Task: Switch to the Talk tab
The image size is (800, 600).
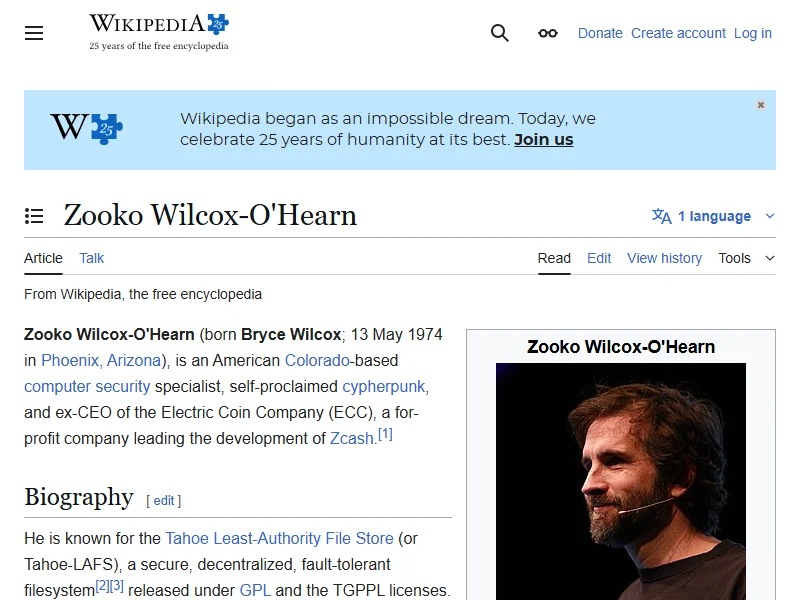Action: click(x=91, y=258)
